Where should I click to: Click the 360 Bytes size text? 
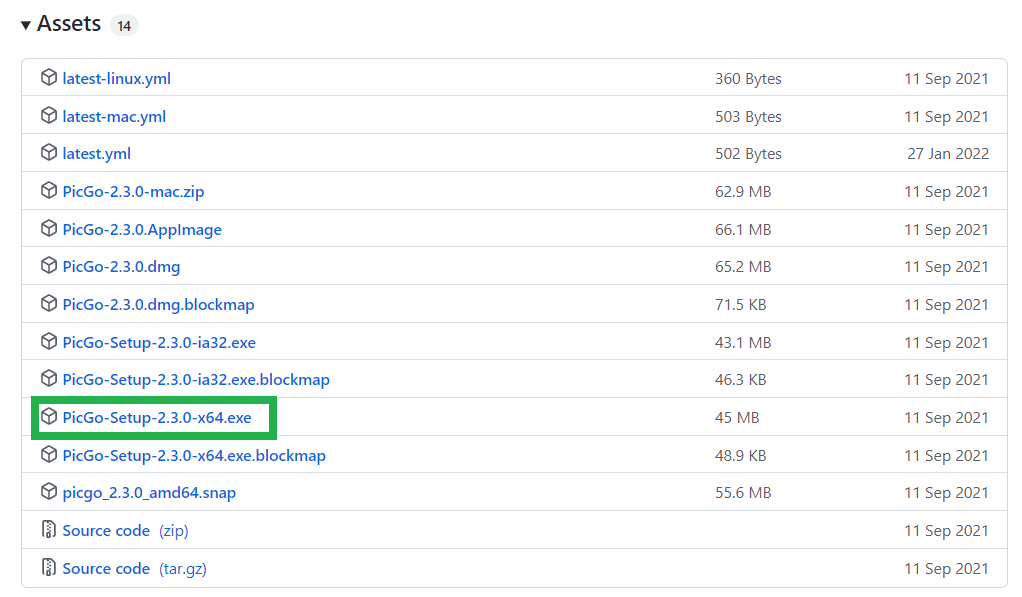coord(748,79)
